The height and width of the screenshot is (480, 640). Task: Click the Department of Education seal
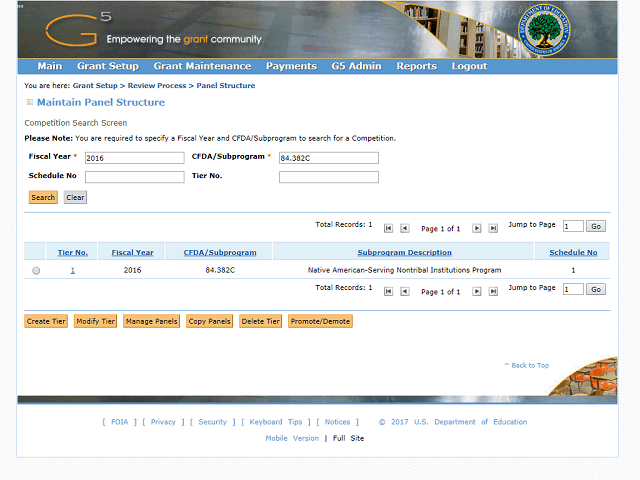544,30
